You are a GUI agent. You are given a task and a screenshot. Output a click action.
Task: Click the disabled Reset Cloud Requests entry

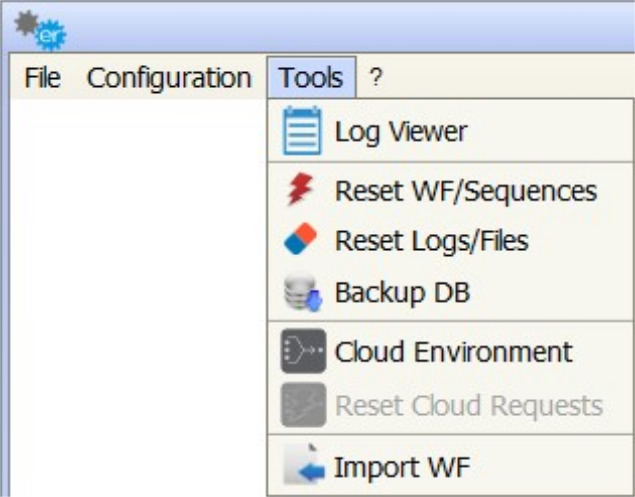pos(468,405)
